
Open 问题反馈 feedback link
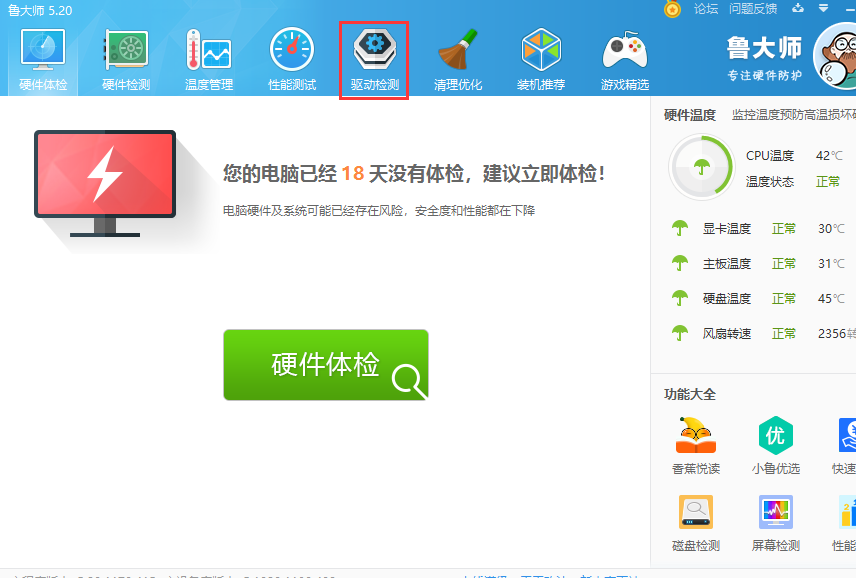[753, 9]
